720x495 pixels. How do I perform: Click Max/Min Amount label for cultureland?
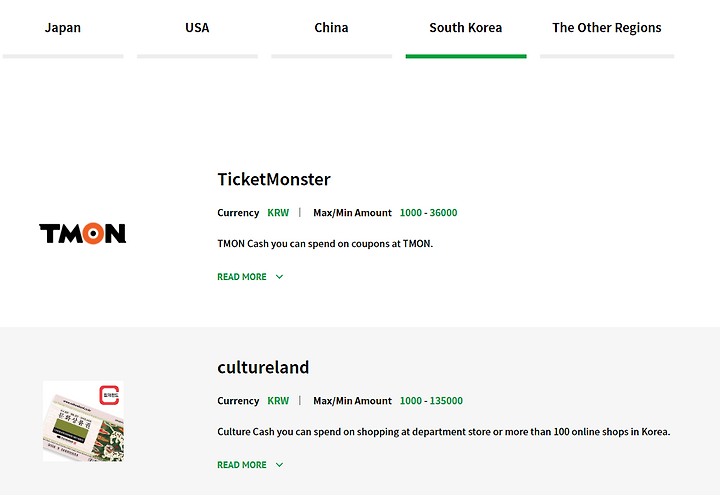(x=352, y=401)
